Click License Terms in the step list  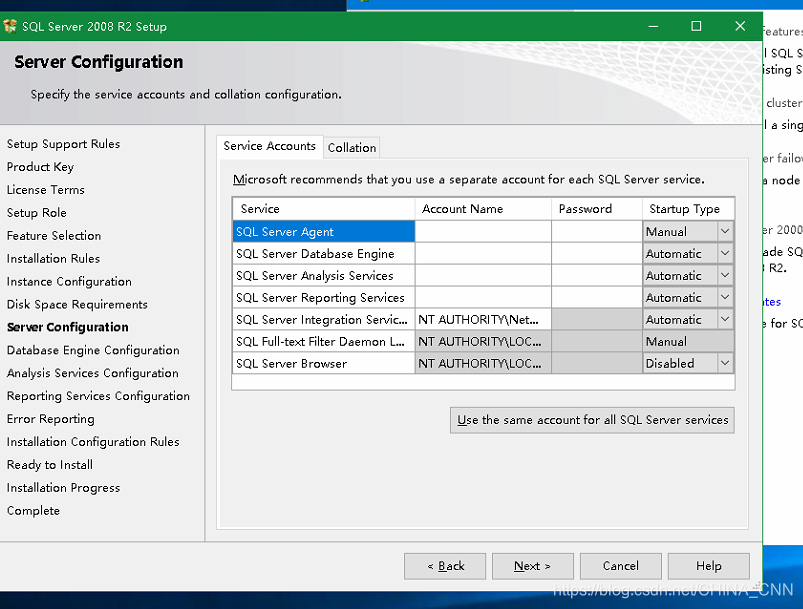(x=46, y=190)
